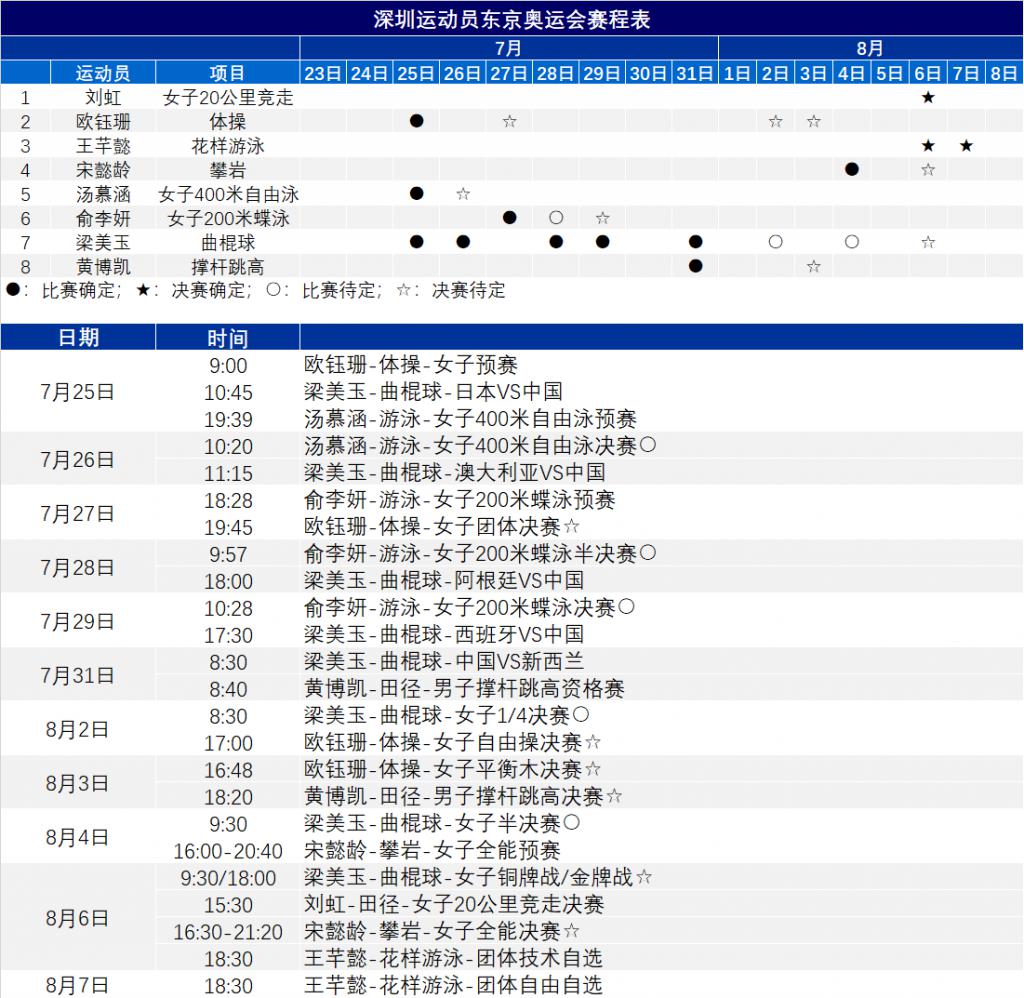This screenshot has width=1024, height=998.
Task: Click the black star in 刘虹's row
Action: (928, 97)
